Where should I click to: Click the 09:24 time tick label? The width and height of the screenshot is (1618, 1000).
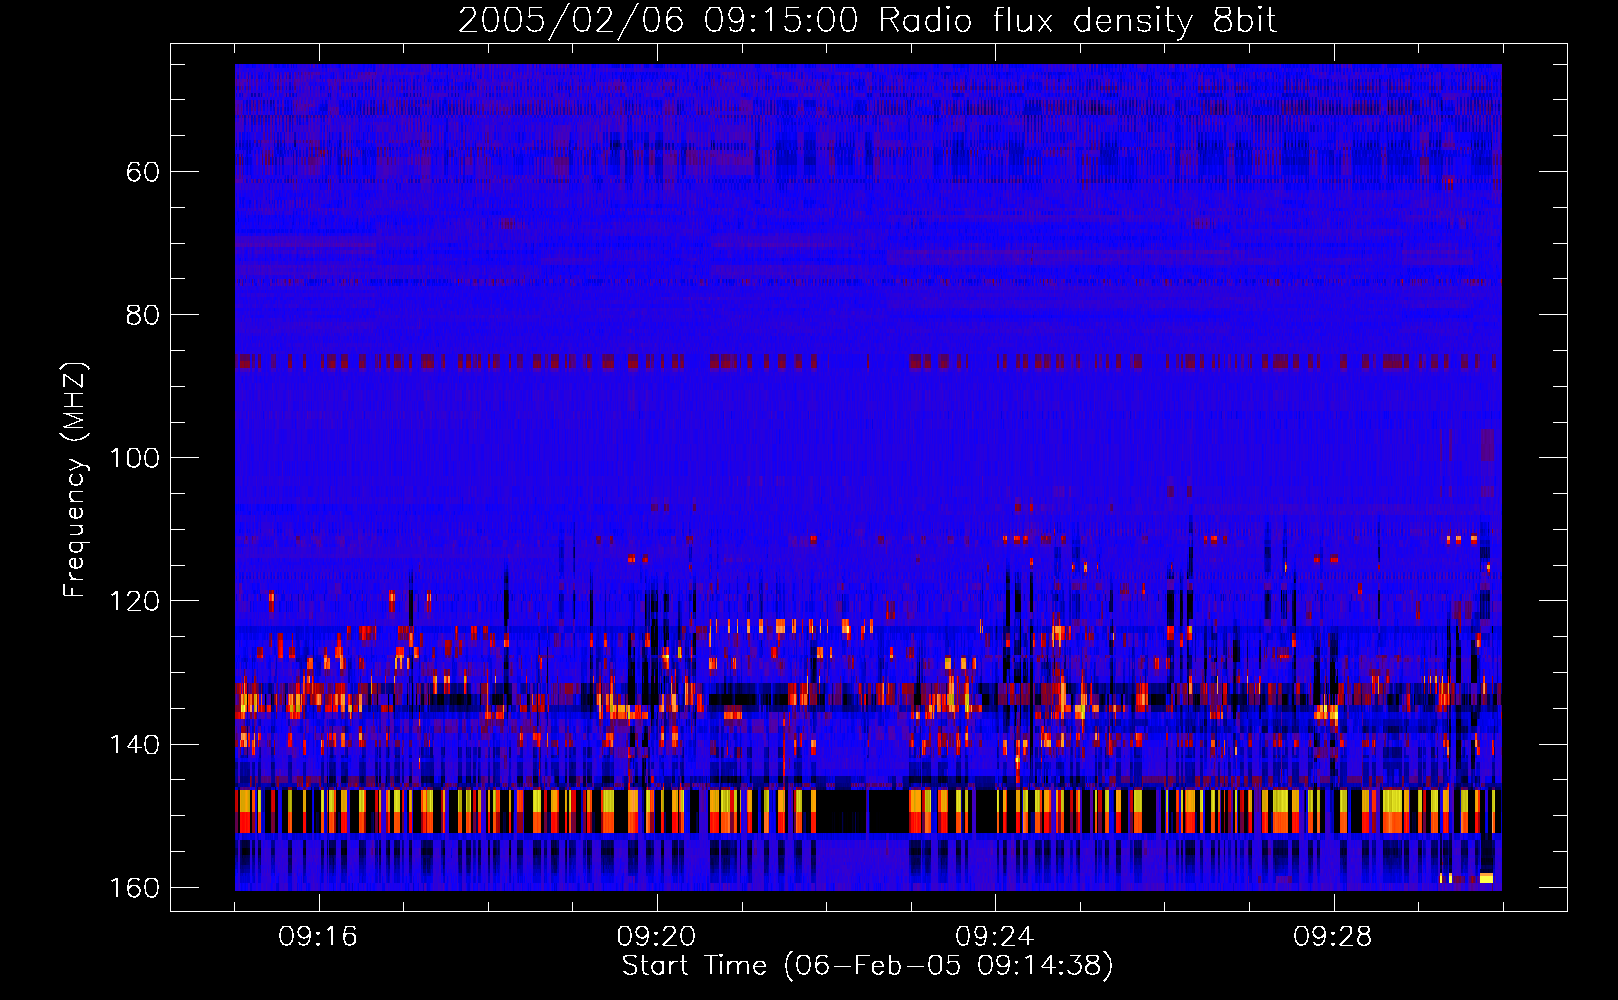point(995,937)
